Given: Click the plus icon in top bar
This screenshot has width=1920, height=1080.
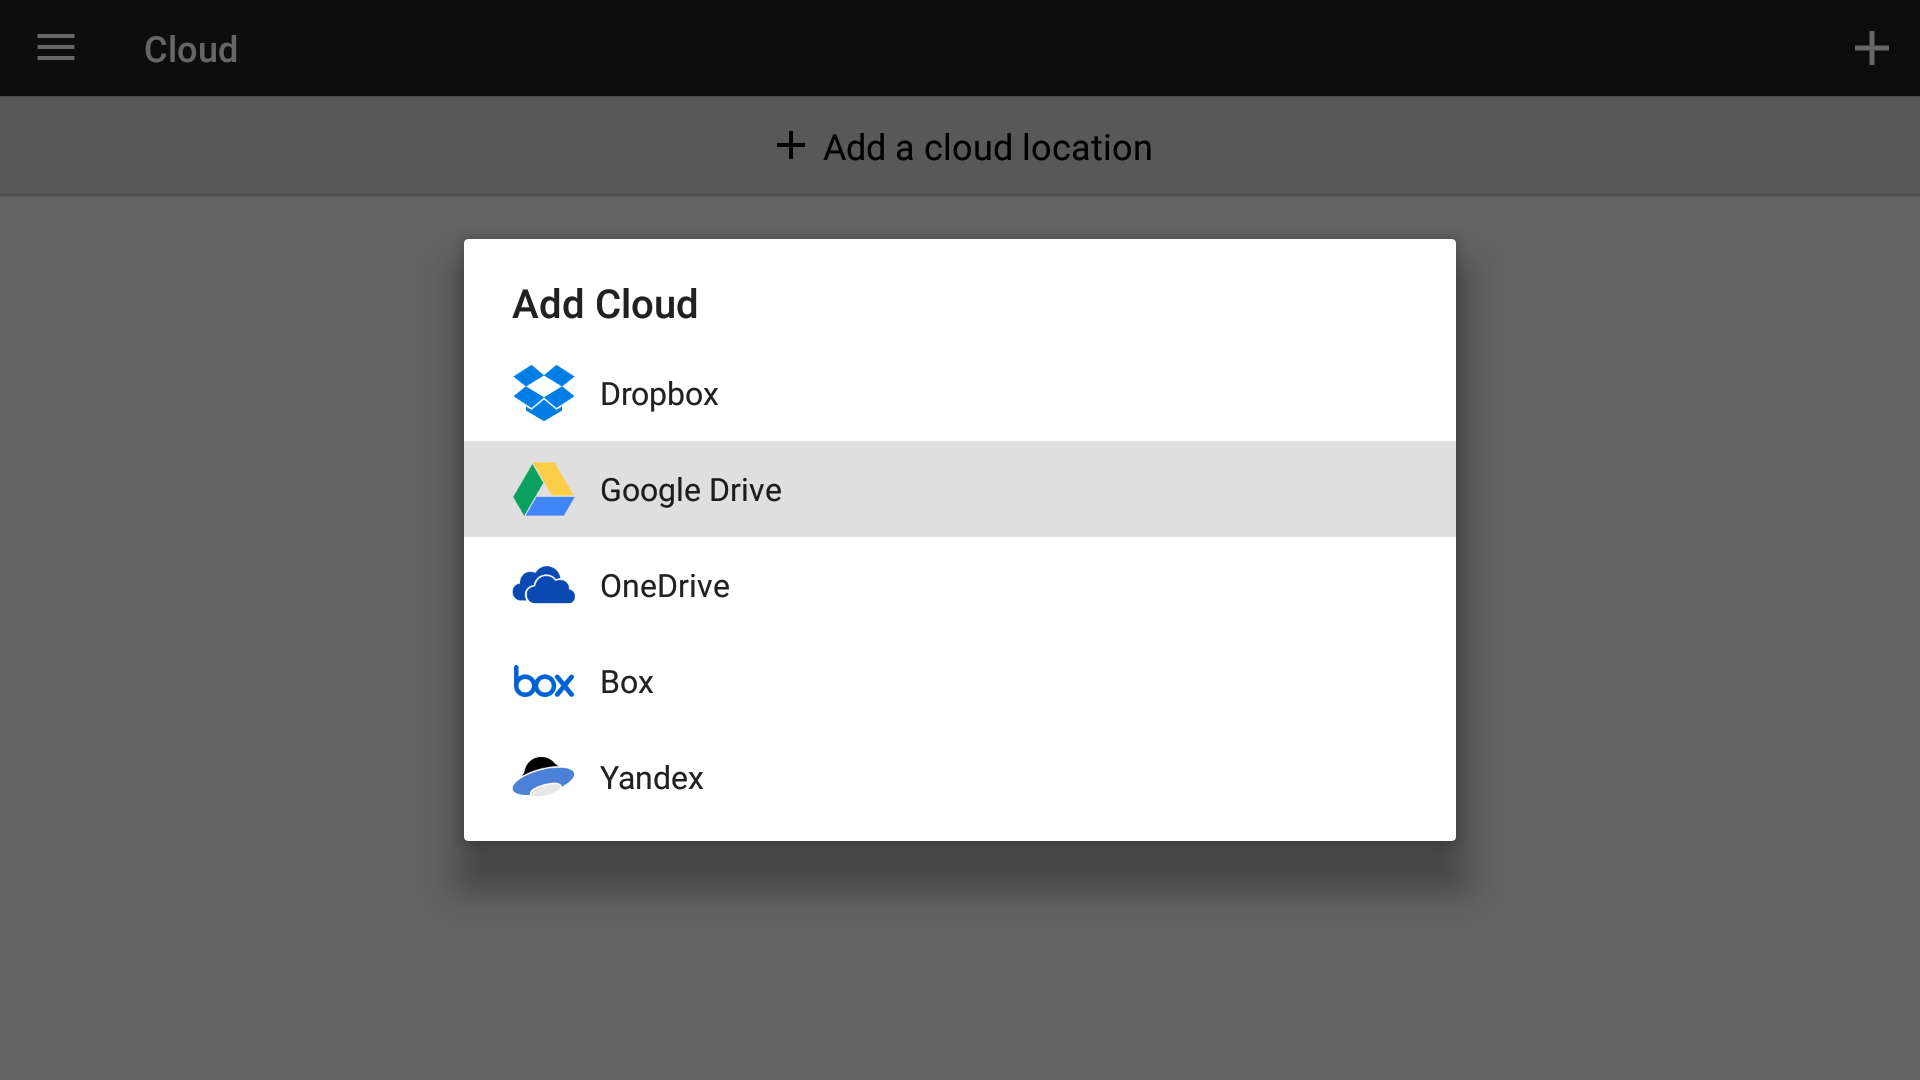Looking at the screenshot, I should [1871, 48].
